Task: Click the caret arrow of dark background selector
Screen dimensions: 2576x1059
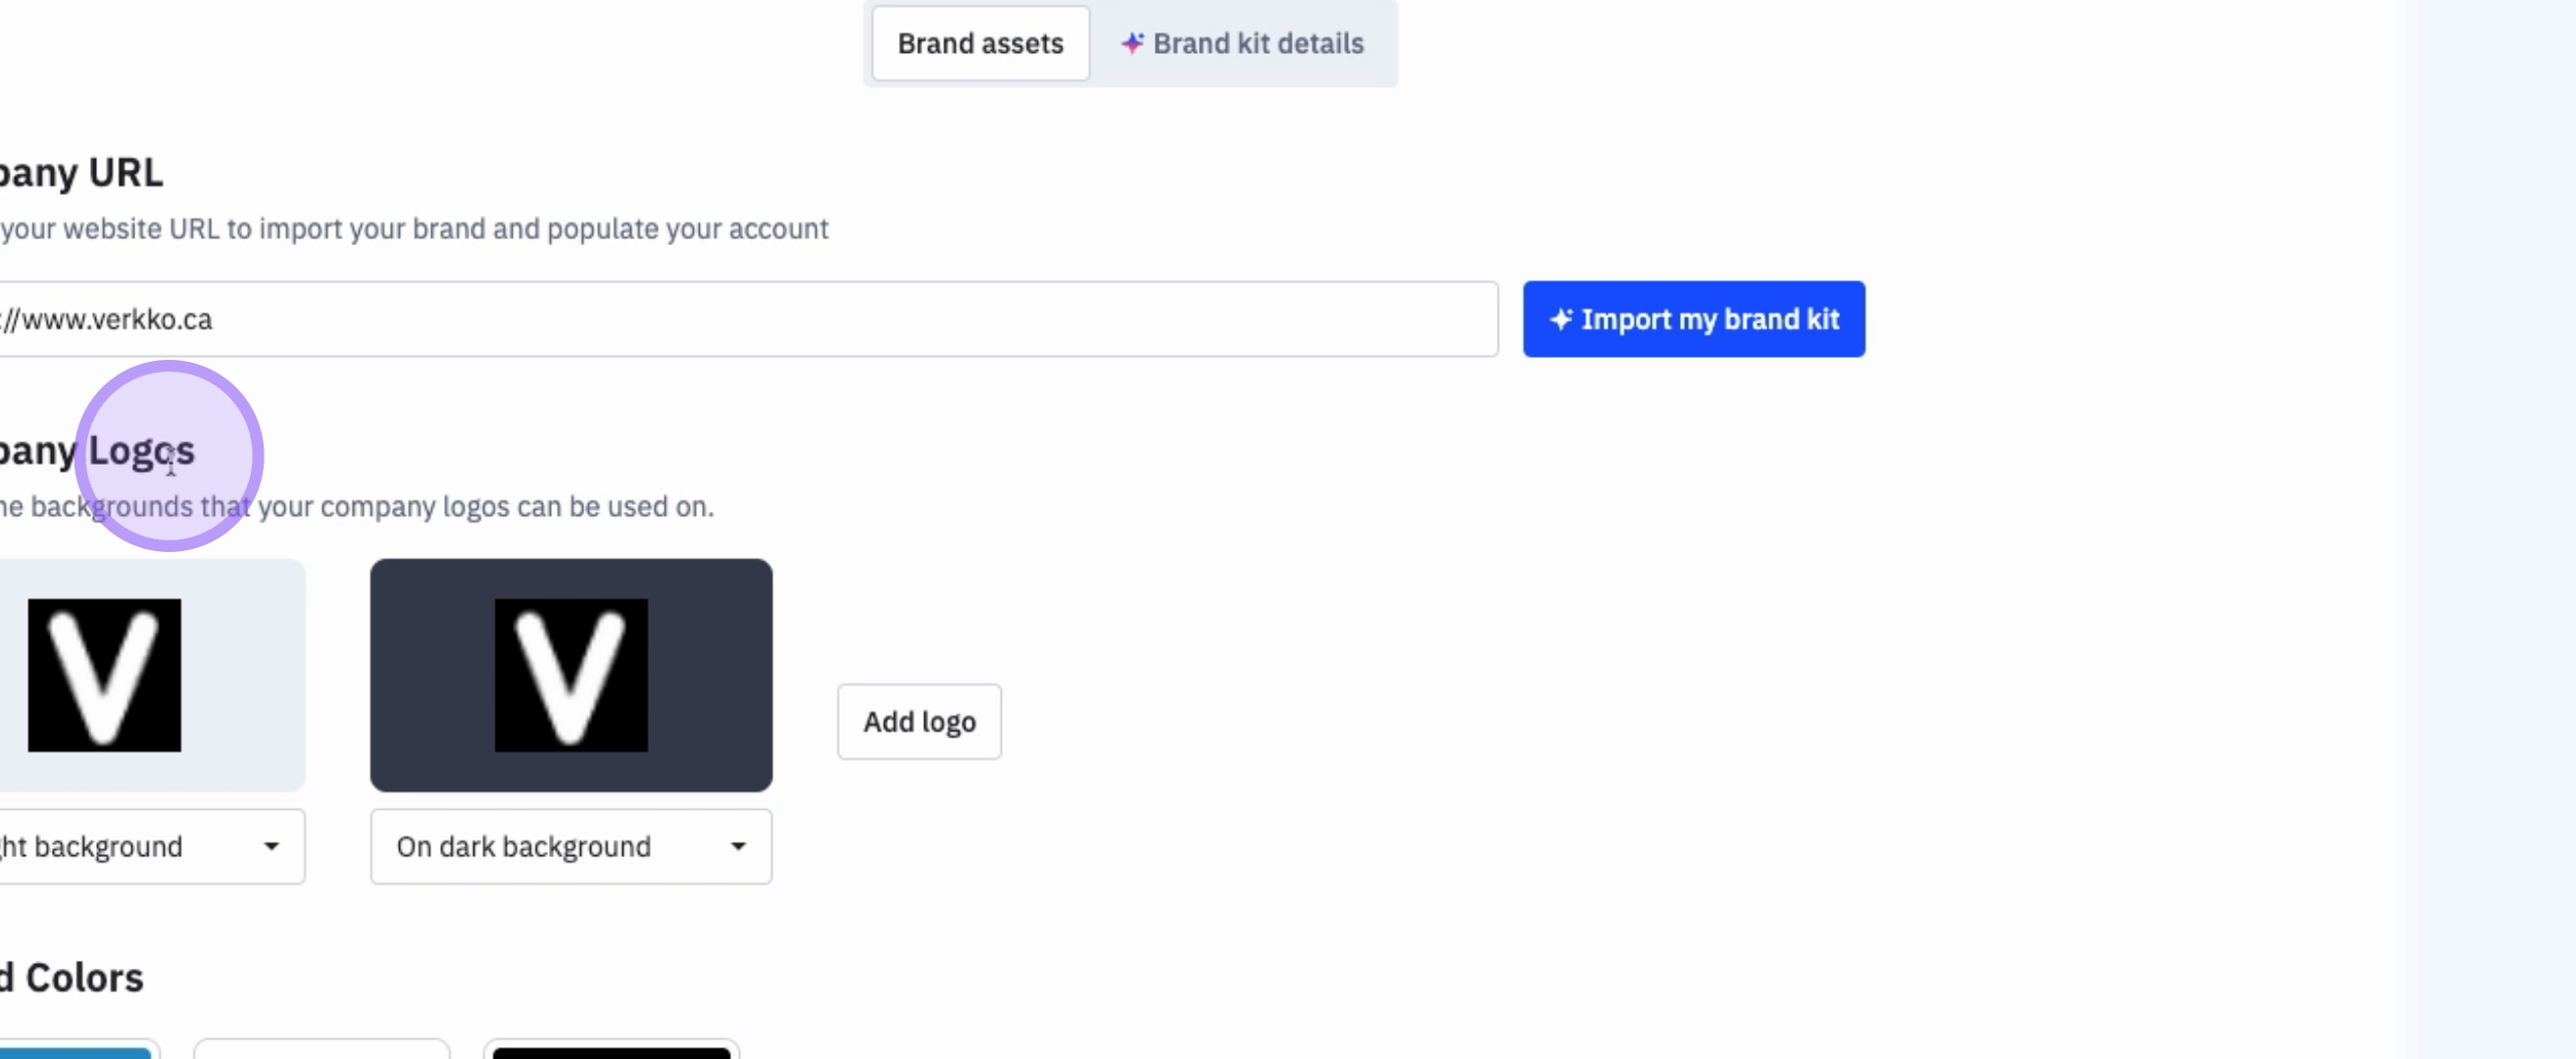Action: click(738, 846)
